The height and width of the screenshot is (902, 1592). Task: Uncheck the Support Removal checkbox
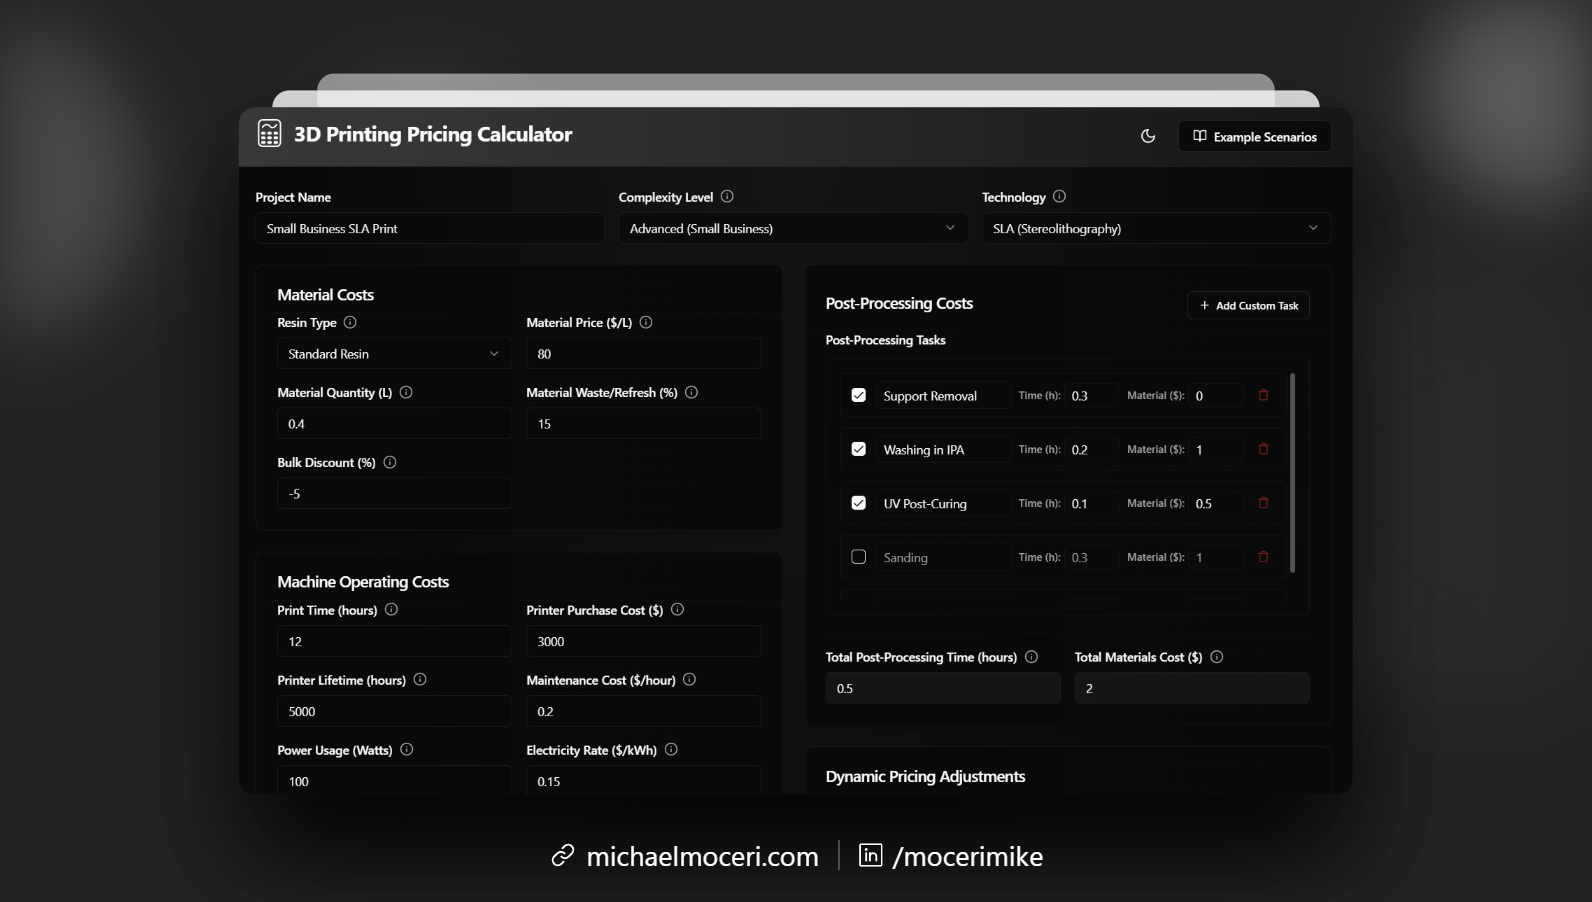tap(858, 395)
